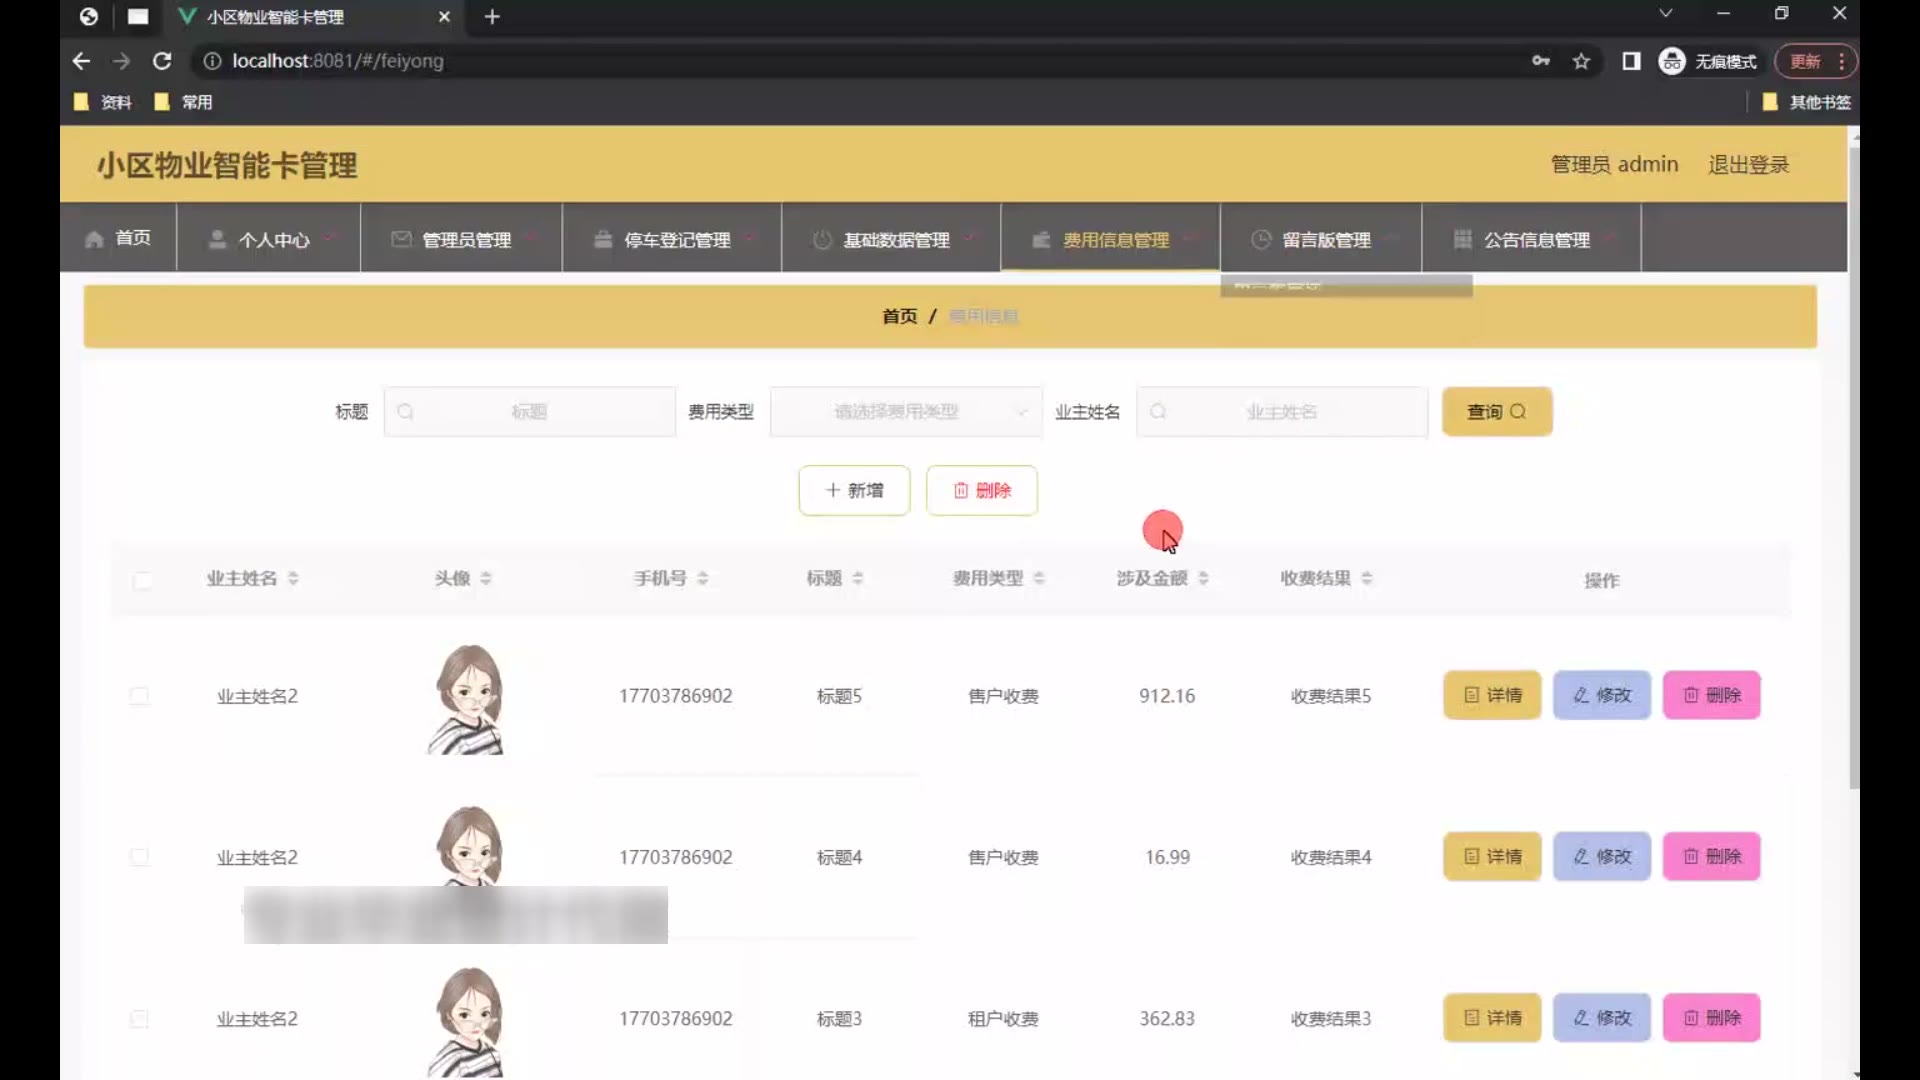The width and height of the screenshot is (1920, 1080).
Task: Check the row checkbox for 标题5
Action: (139, 696)
